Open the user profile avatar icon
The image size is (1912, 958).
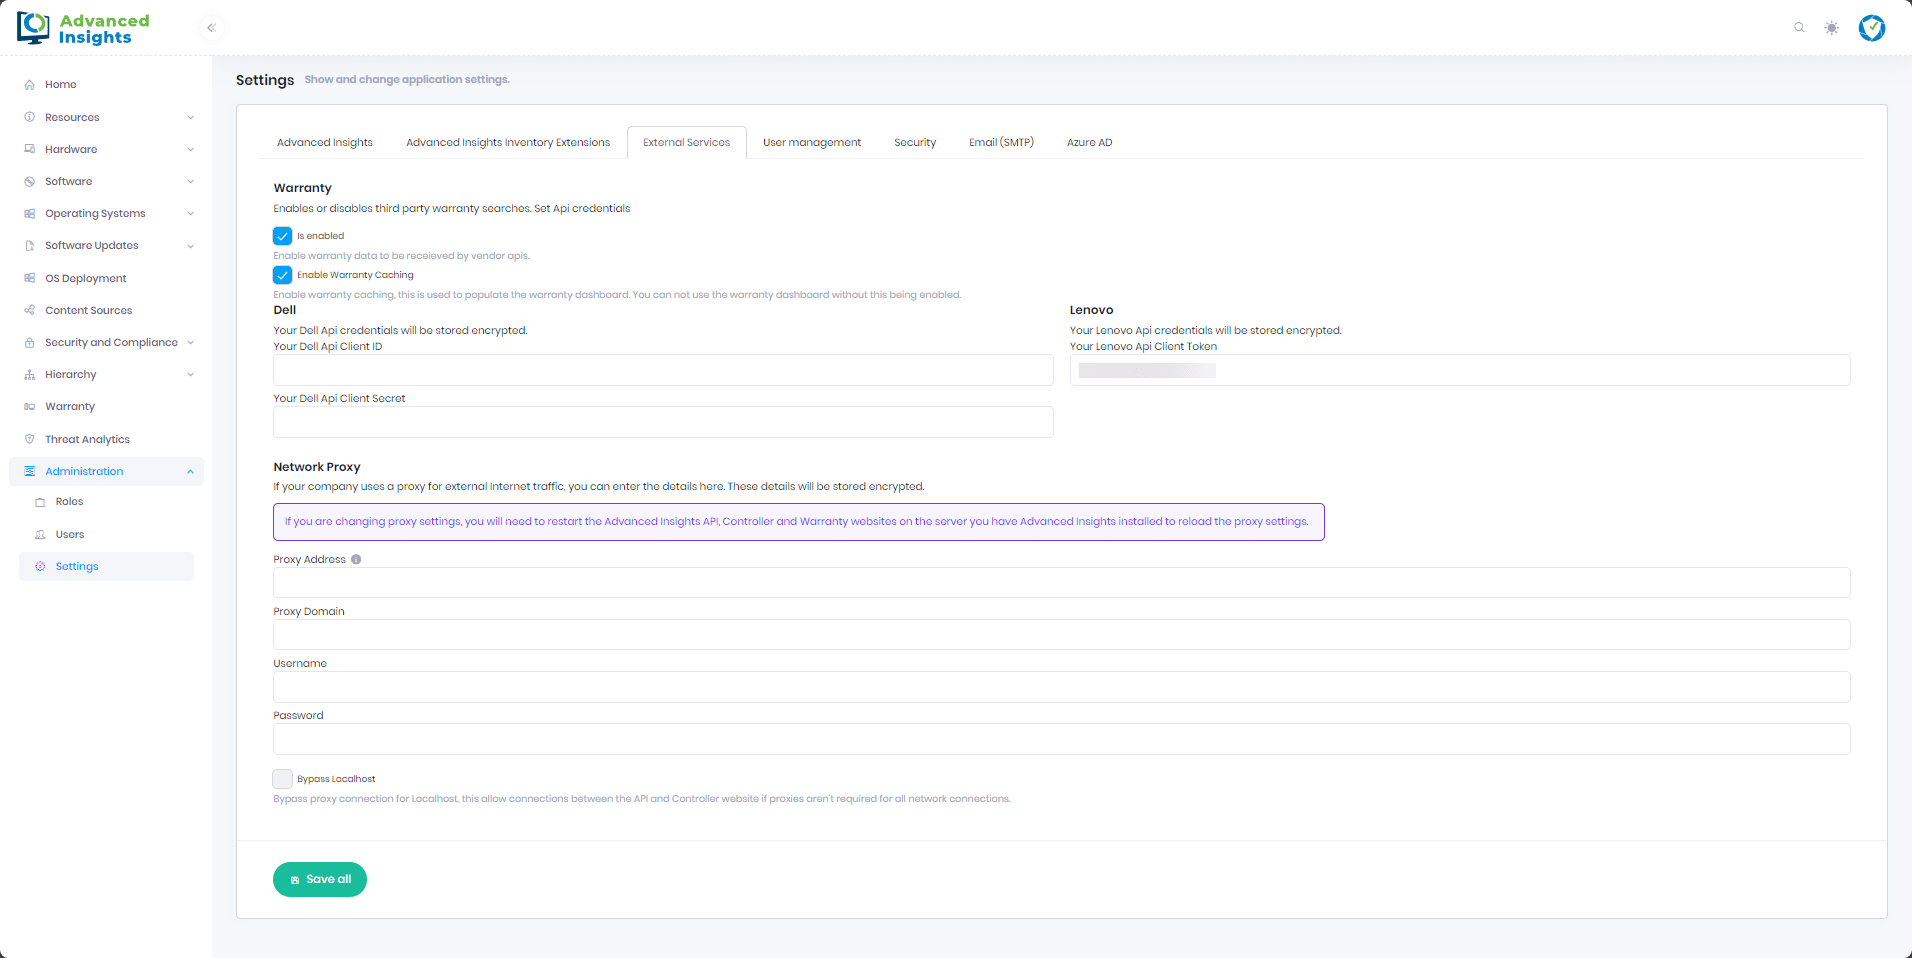click(1871, 28)
